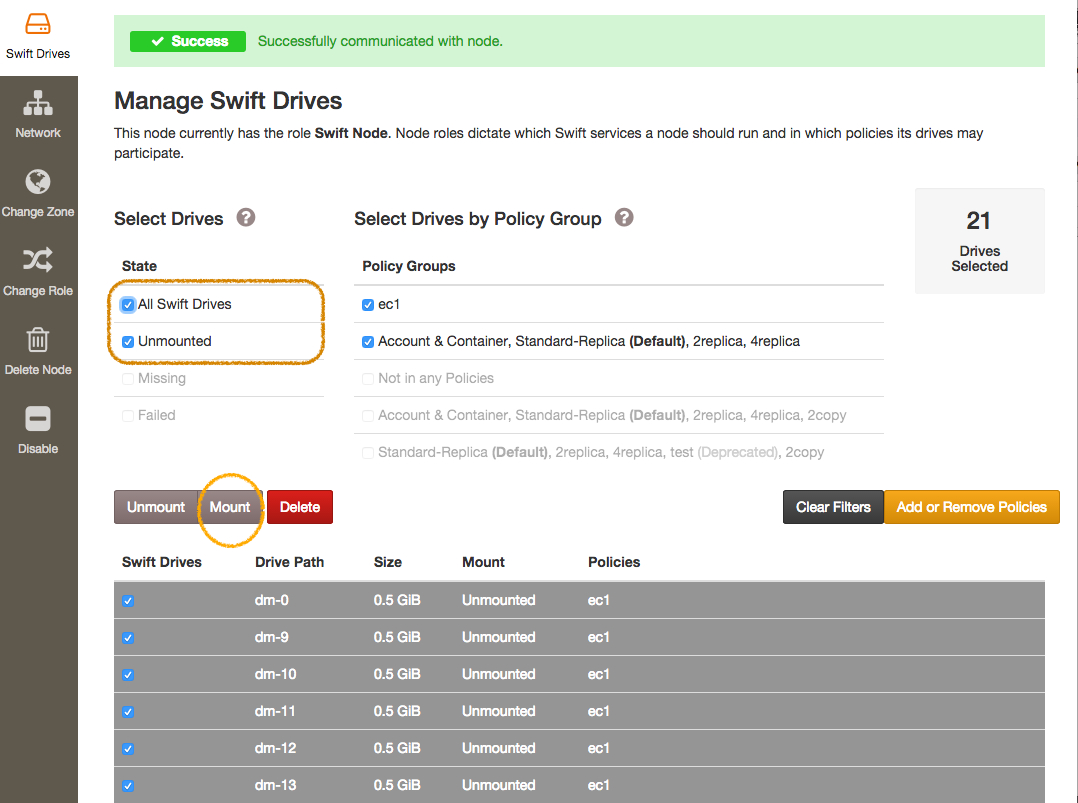Toggle the All Swift Drives checkbox

(x=128, y=305)
